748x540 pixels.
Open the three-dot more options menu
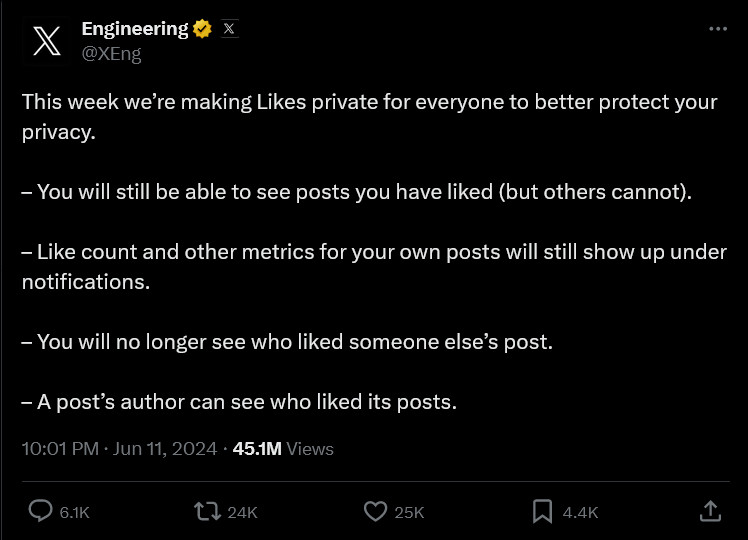[x=718, y=29]
